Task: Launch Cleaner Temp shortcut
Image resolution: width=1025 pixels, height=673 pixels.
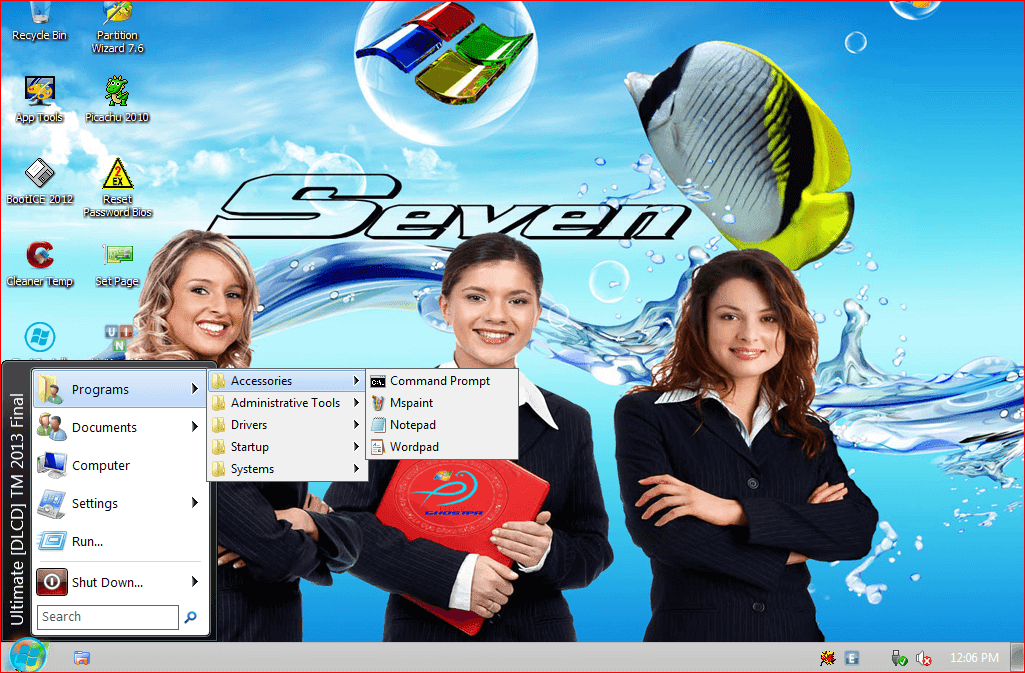Action: tap(40, 265)
